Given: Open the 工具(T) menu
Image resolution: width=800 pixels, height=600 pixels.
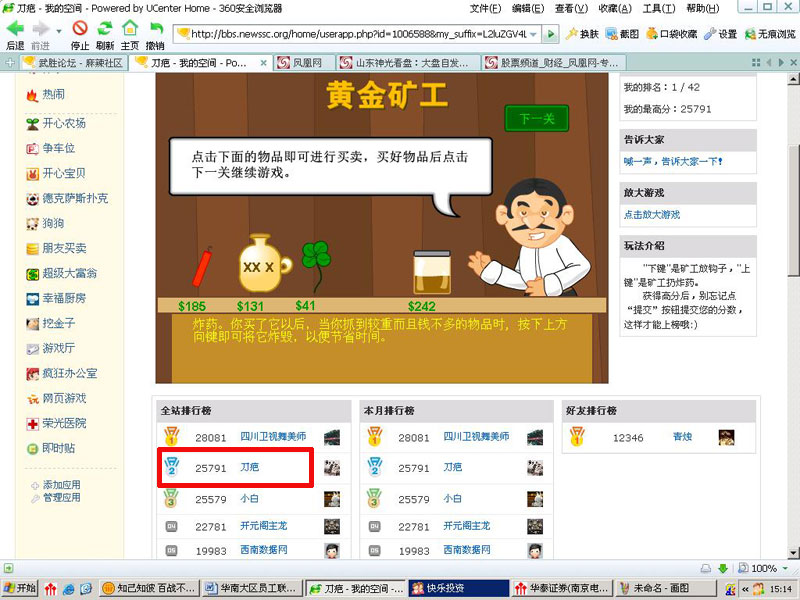Looking at the screenshot, I should [x=658, y=8].
